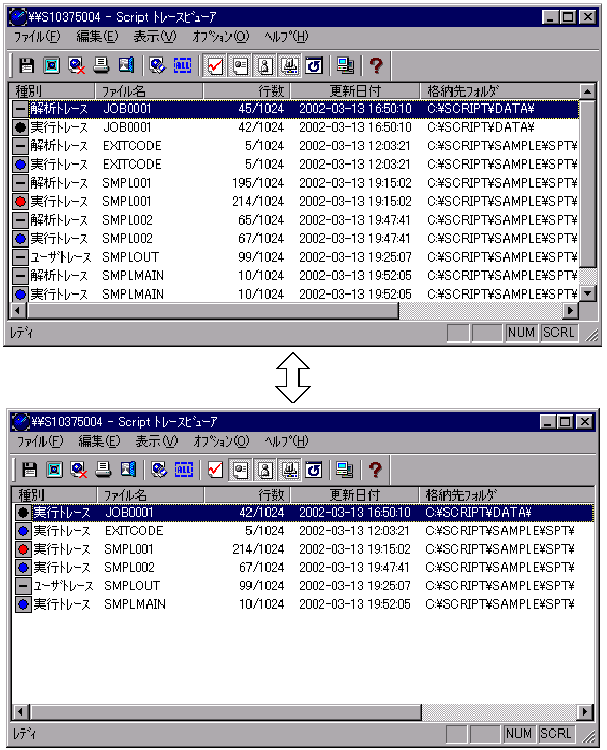Viewport: 607px width, 750px height.
Task: Click the horizontal scrollbar thumb in lower window
Action: pyautogui.click(x=225, y=712)
